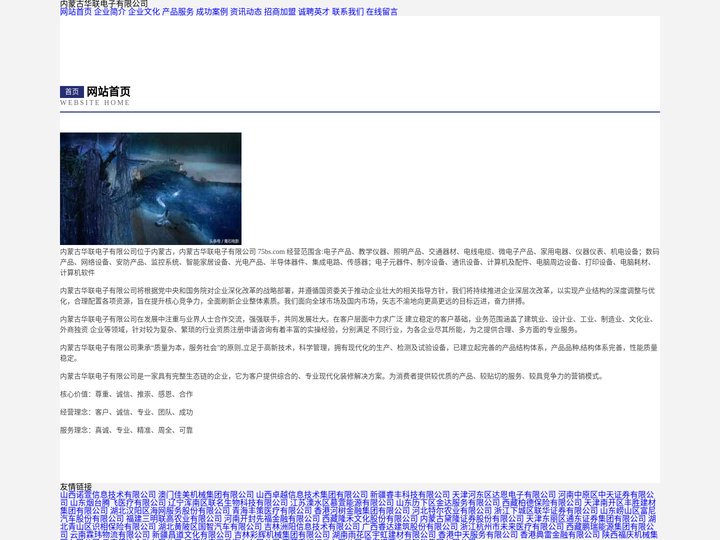Visit 河北特尔农业有限公司 link
Image resolution: width=720 pixels, height=540 pixels.
coord(452,511)
